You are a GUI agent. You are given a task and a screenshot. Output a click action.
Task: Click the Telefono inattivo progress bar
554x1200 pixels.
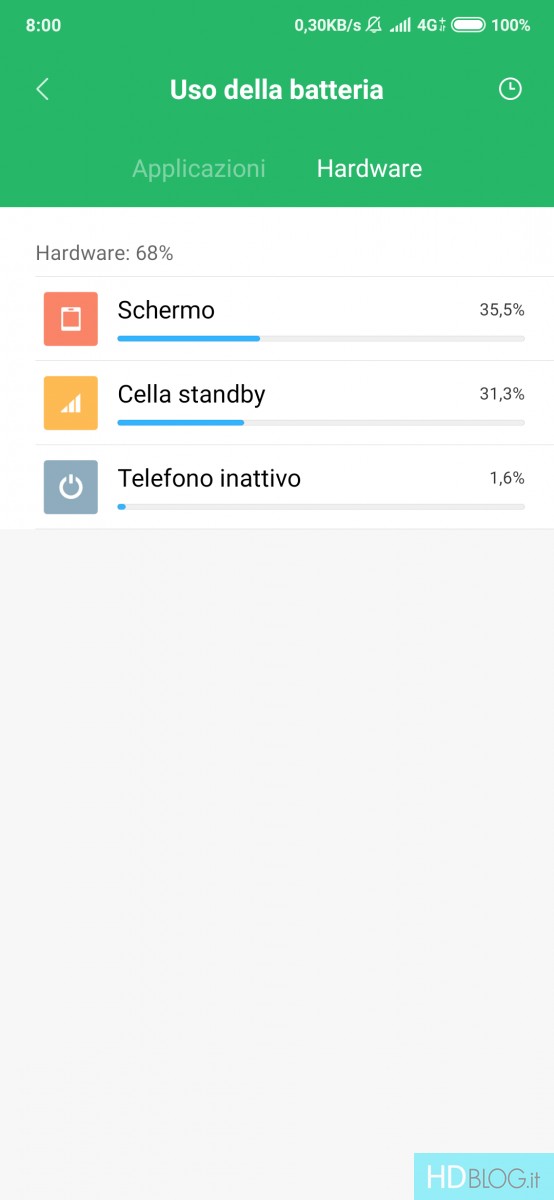(x=321, y=507)
